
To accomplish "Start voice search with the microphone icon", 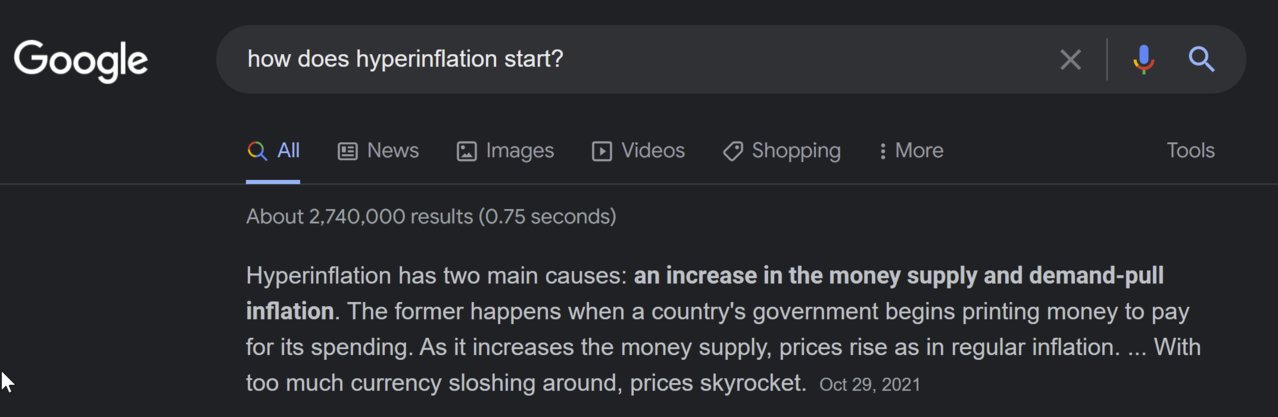I will 1144,60.
